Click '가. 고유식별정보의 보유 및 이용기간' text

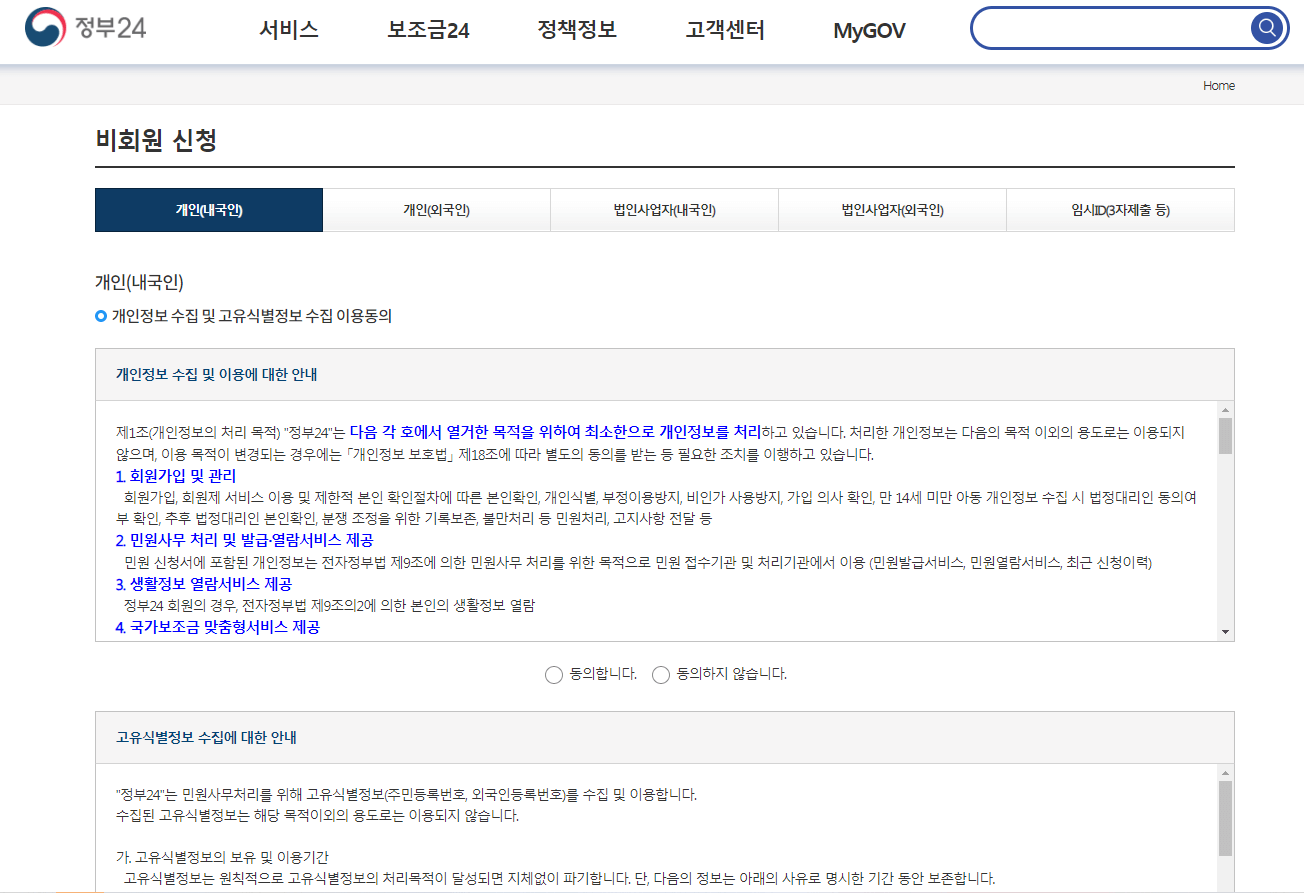pos(221,858)
